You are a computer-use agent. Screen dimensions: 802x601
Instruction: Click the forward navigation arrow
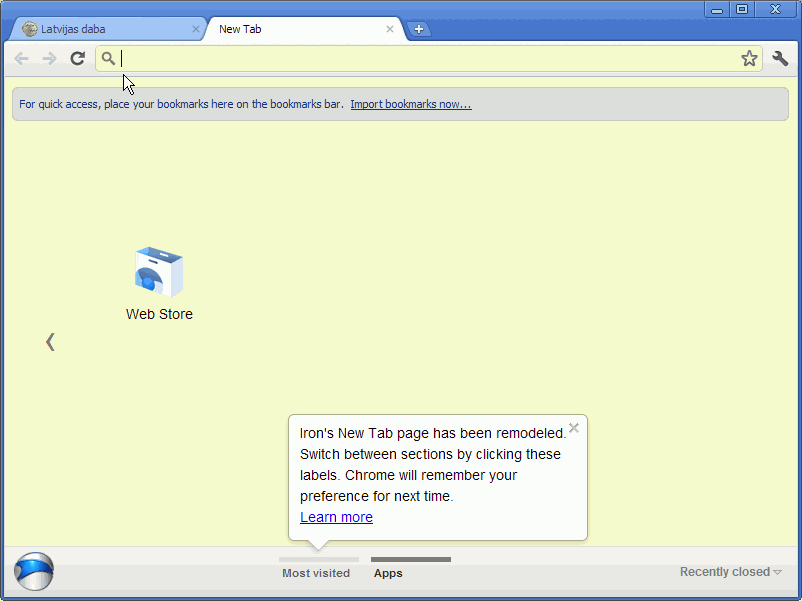[x=49, y=59]
